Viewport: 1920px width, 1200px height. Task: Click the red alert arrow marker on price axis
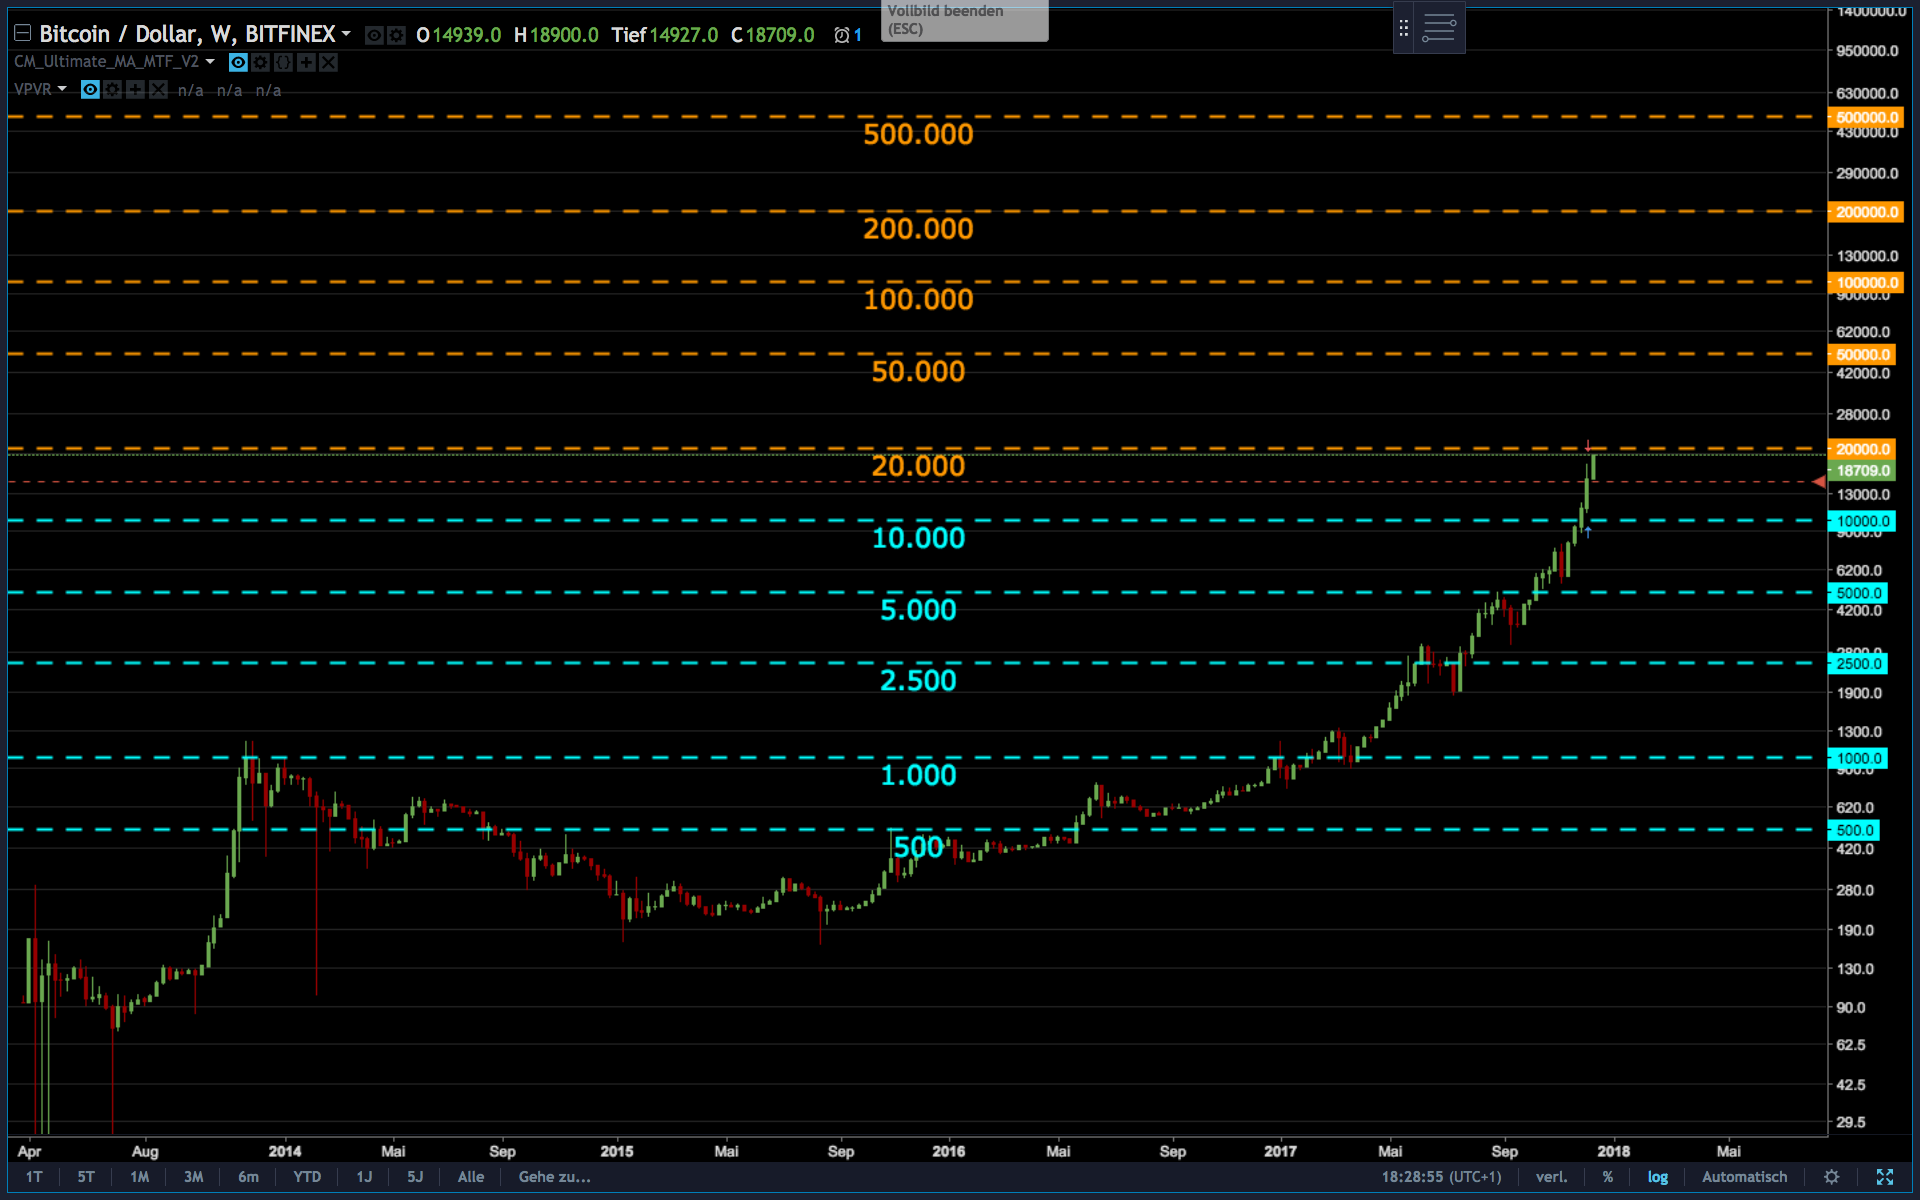(x=1819, y=482)
